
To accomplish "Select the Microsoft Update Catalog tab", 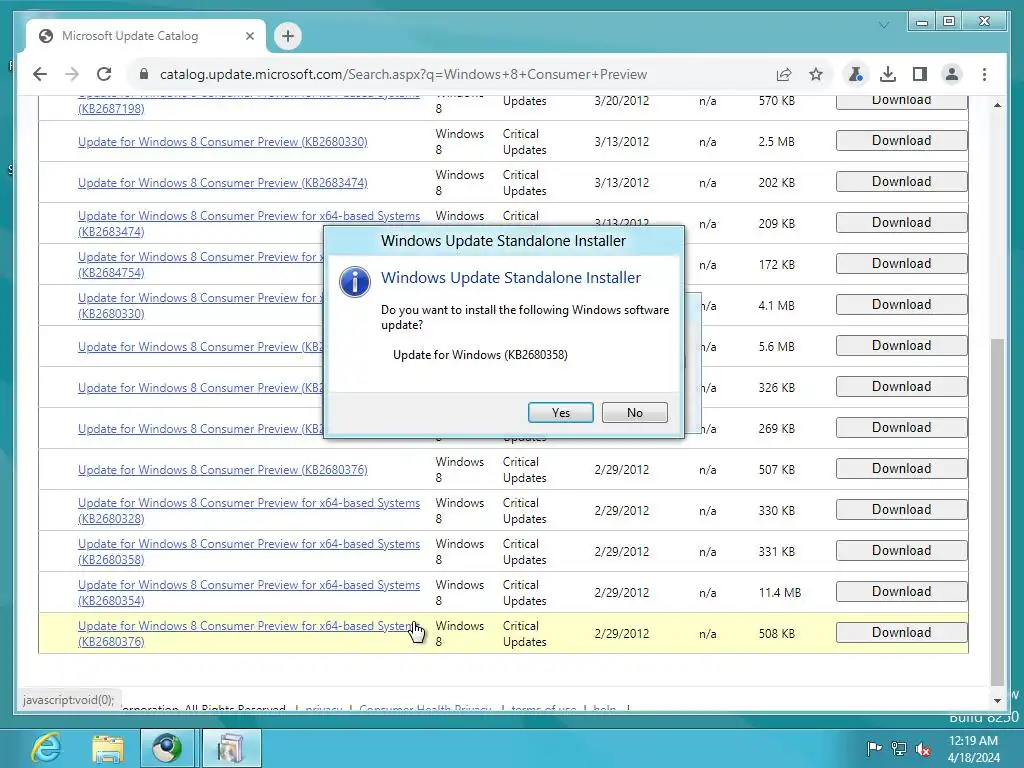I will pyautogui.click(x=146, y=36).
